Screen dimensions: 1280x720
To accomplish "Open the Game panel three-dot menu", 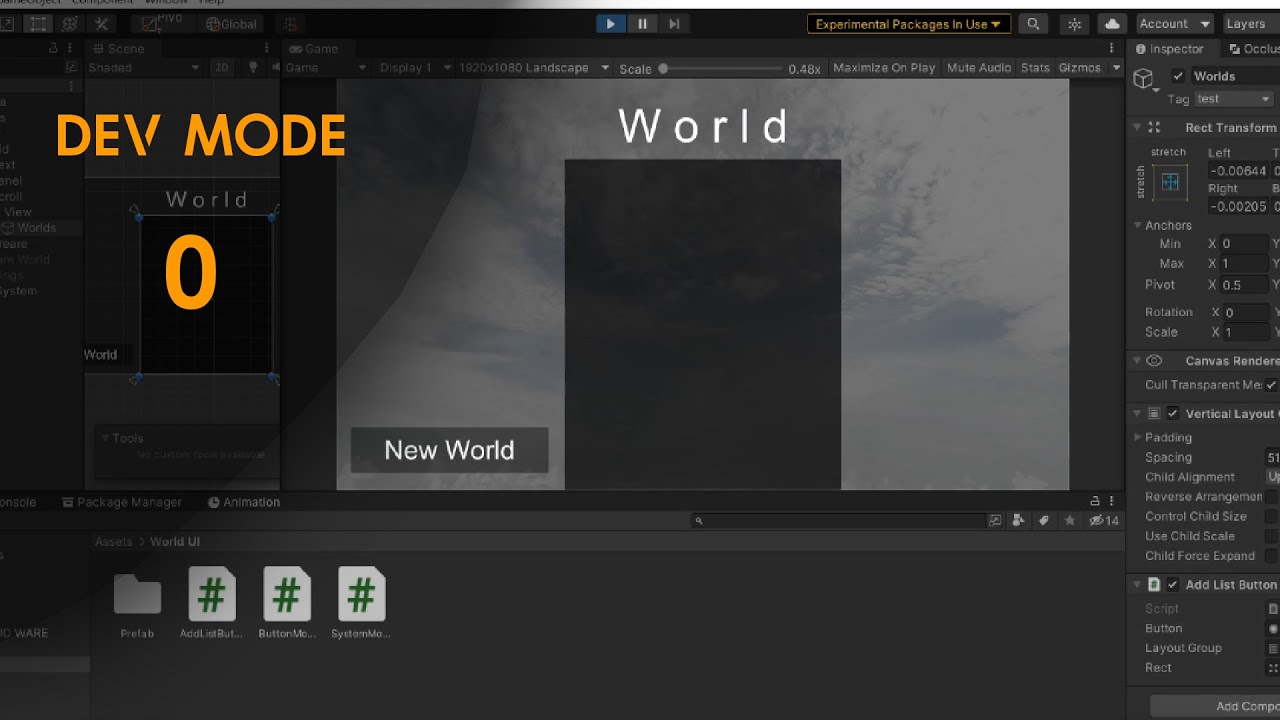I will pos(1111,48).
